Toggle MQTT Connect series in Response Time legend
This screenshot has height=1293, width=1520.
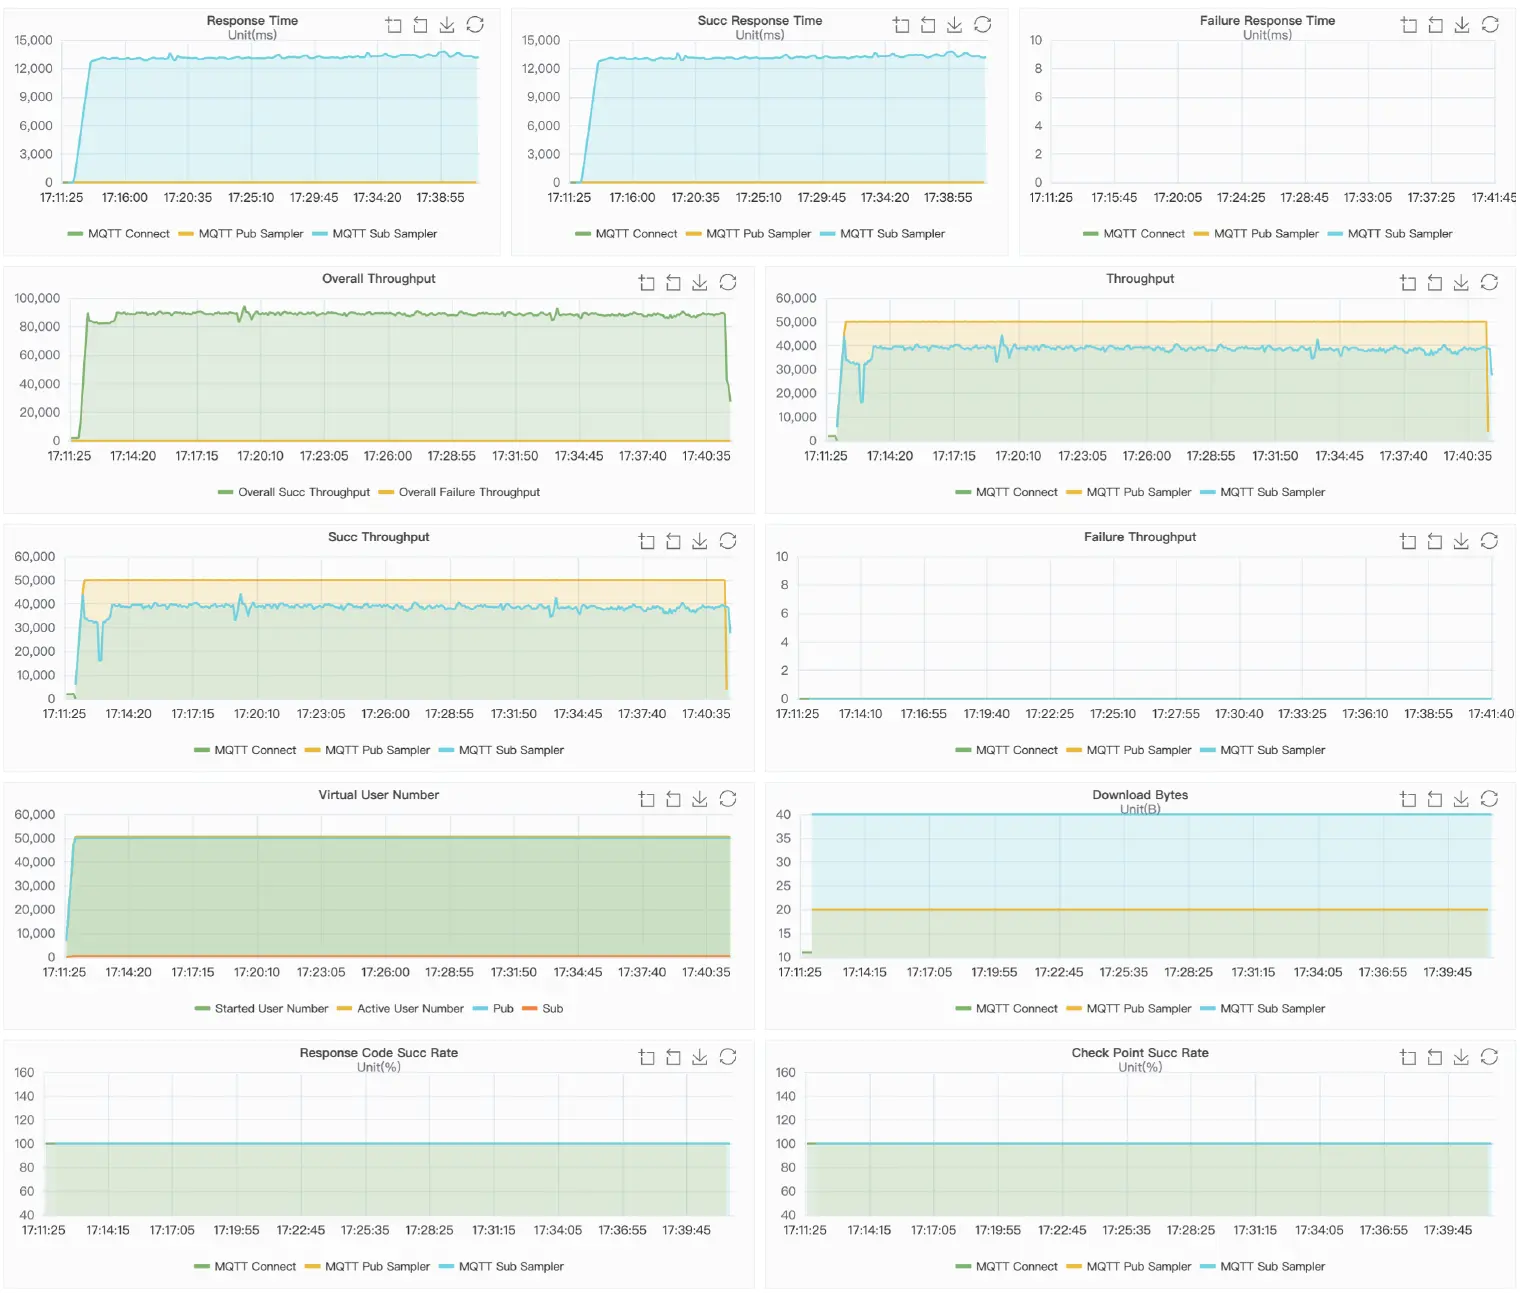click(x=118, y=234)
